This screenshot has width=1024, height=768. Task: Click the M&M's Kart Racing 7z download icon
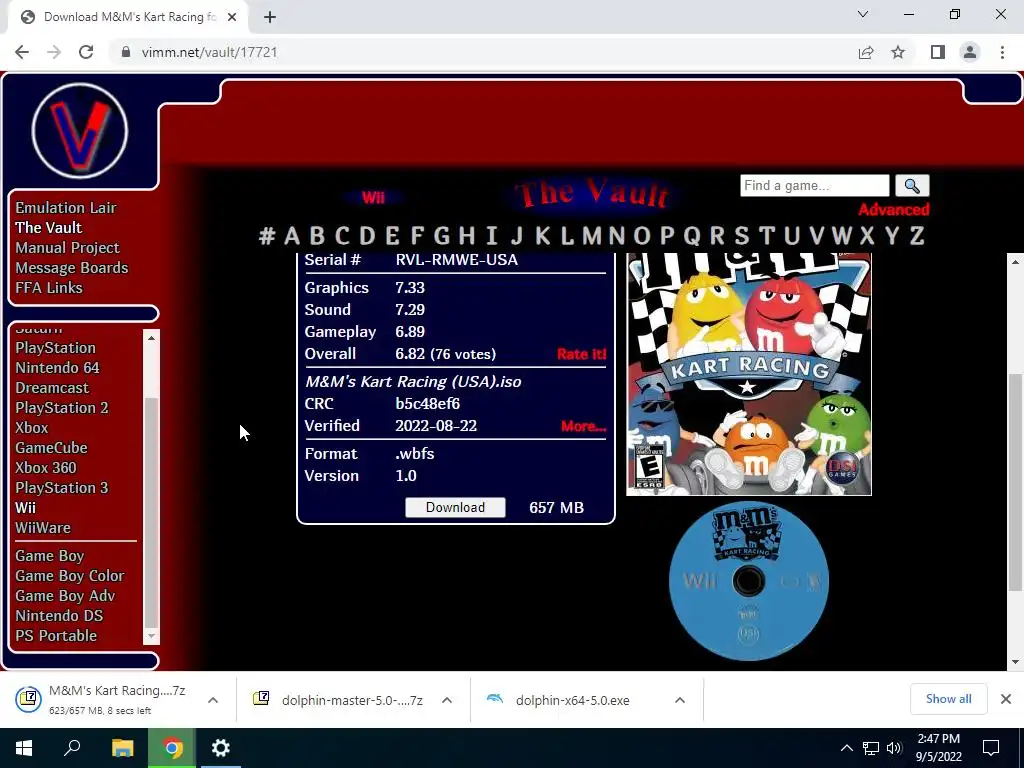coord(29,699)
